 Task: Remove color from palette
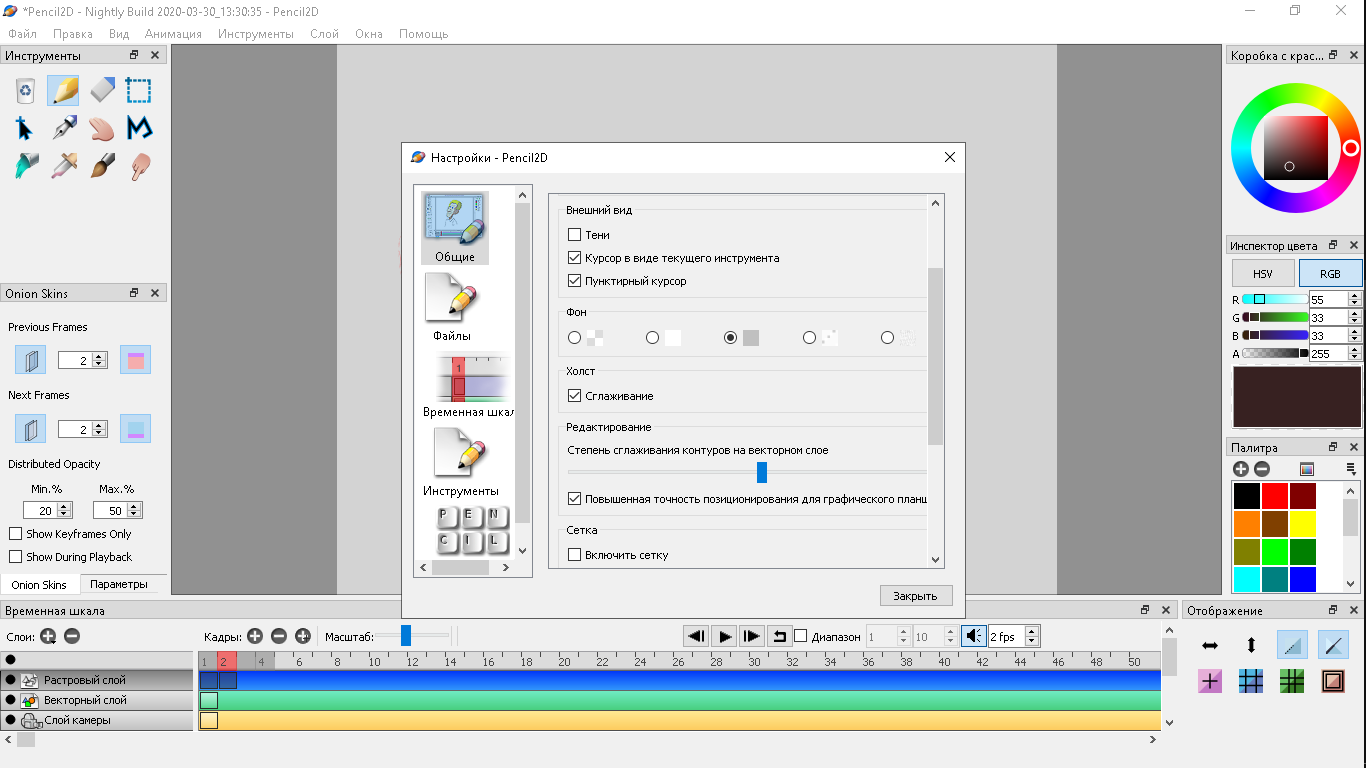click(x=1262, y=469)
